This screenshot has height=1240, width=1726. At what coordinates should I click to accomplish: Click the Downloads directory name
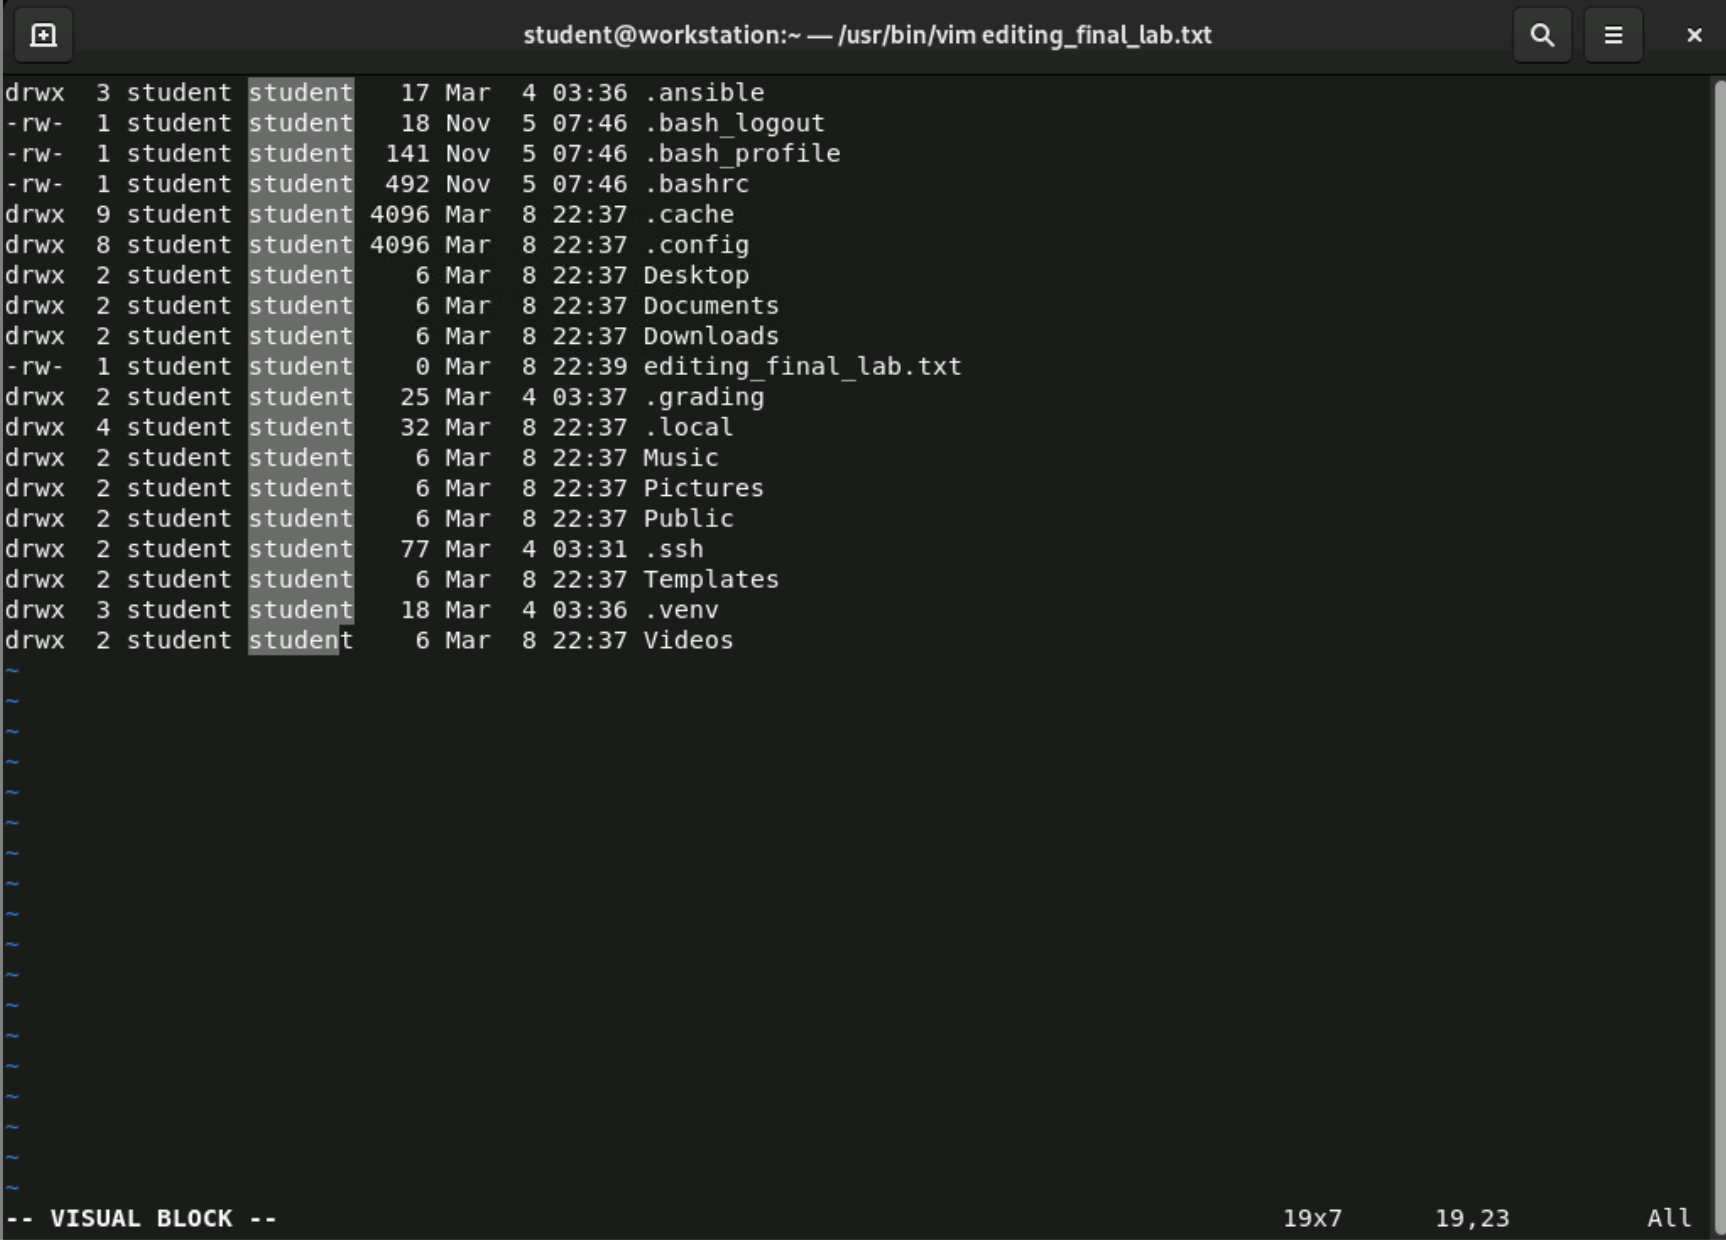[711, 336]
